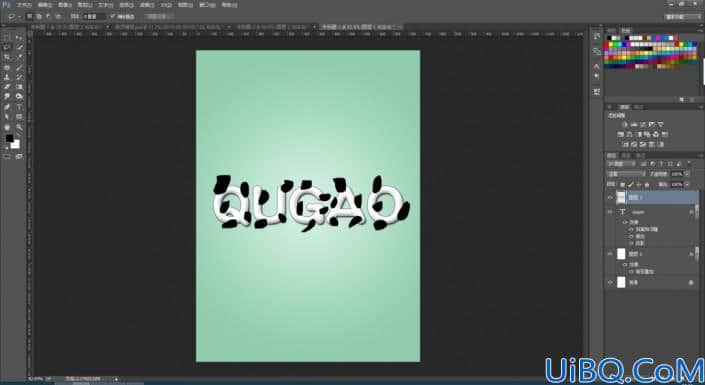Select the Lasso tool in toolbox
The width and height of the screenshot is (705, 385).
pos(7,47)
